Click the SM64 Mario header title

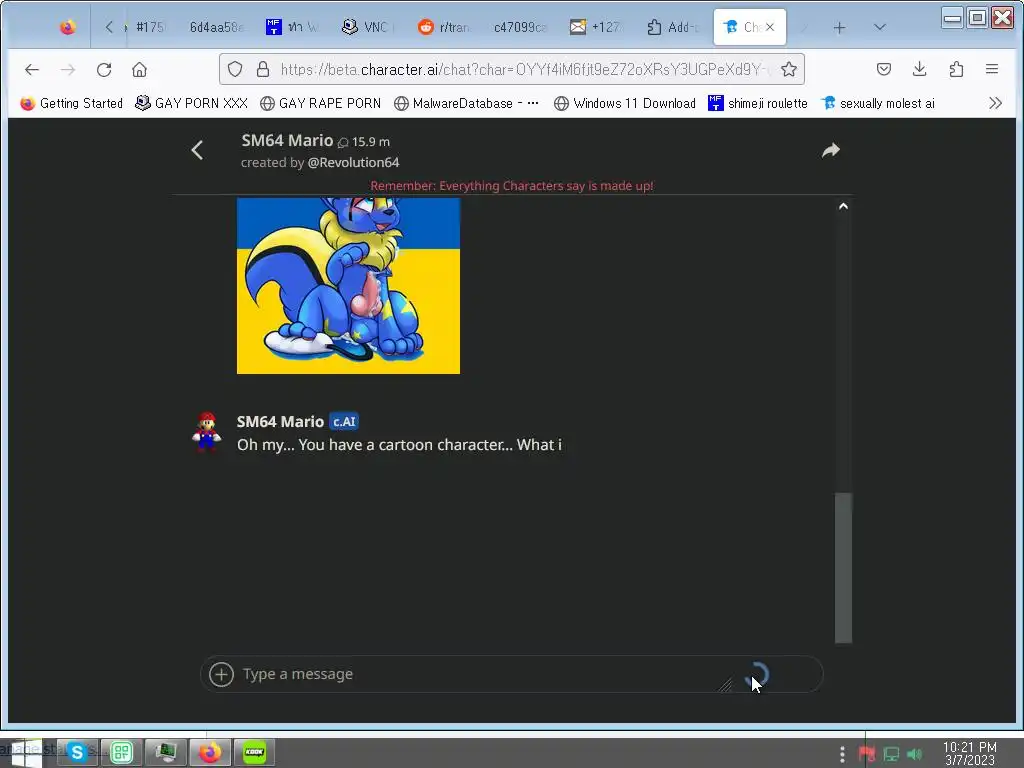point(287,140)
